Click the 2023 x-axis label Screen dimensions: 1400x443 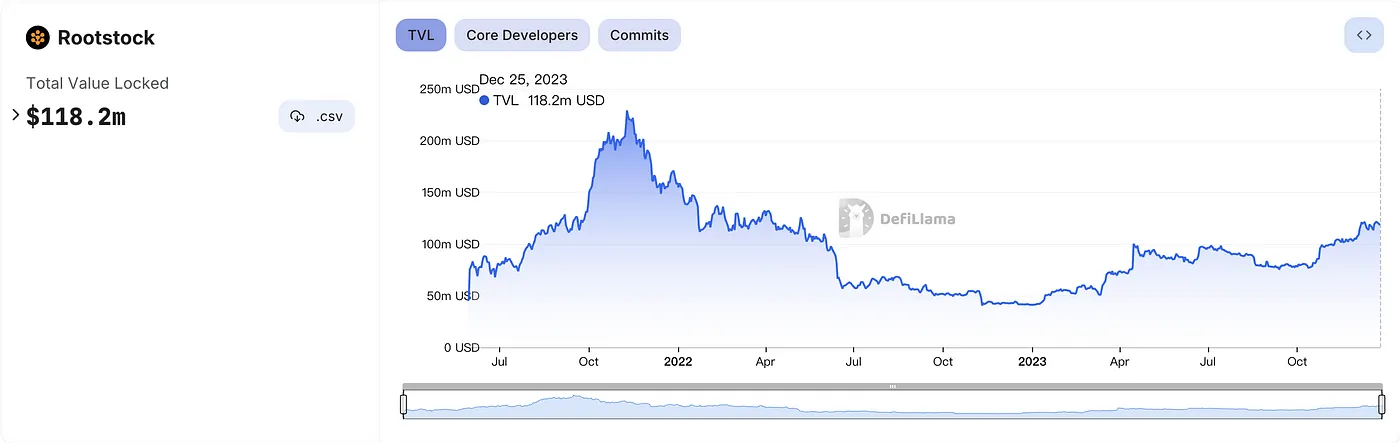[1032, 361]
